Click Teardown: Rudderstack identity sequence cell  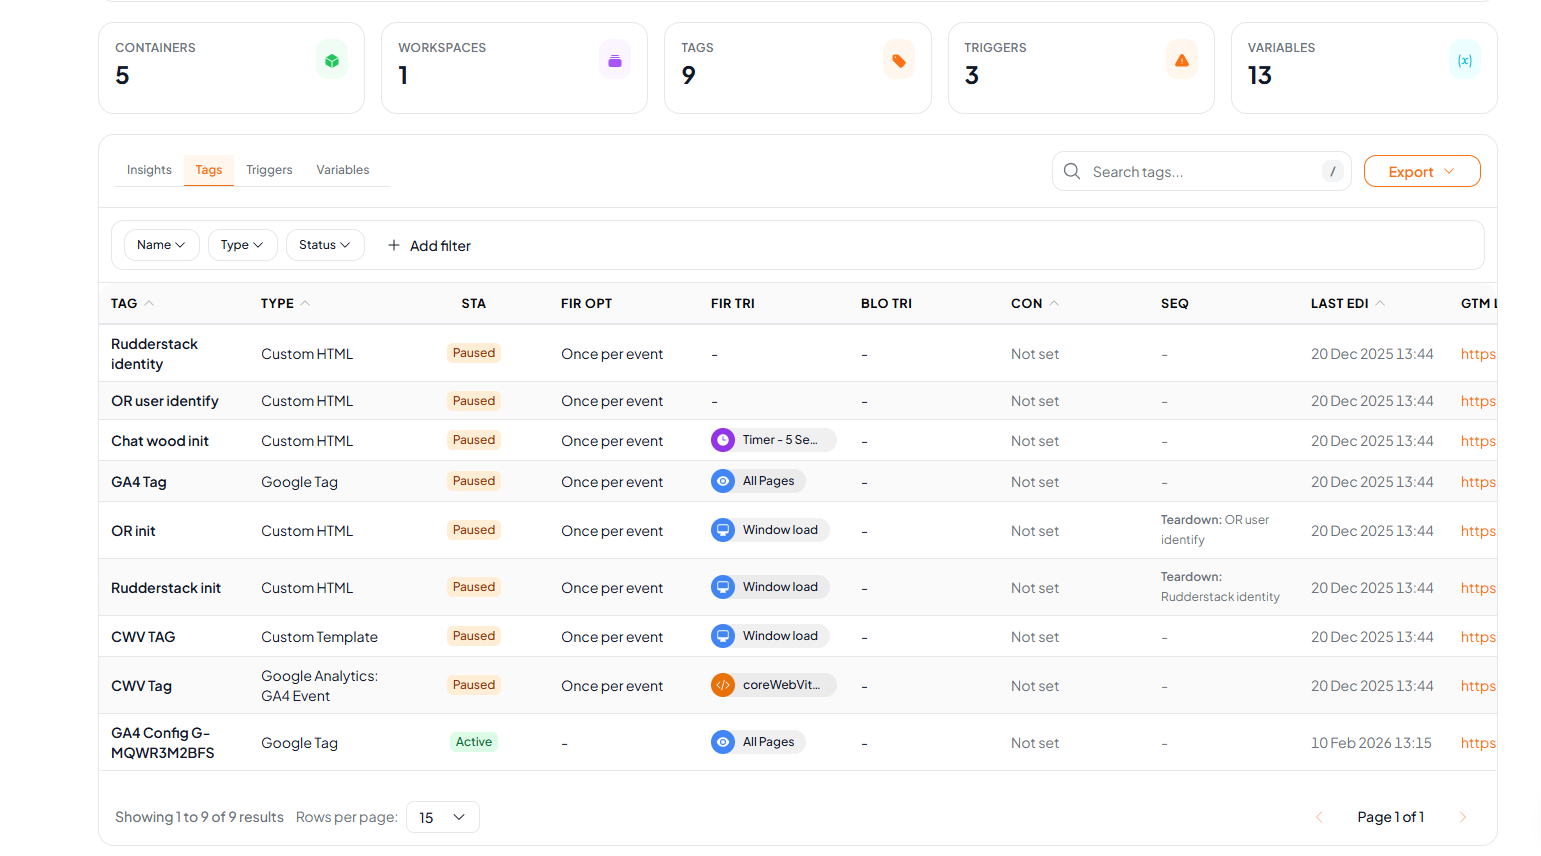1220,587
